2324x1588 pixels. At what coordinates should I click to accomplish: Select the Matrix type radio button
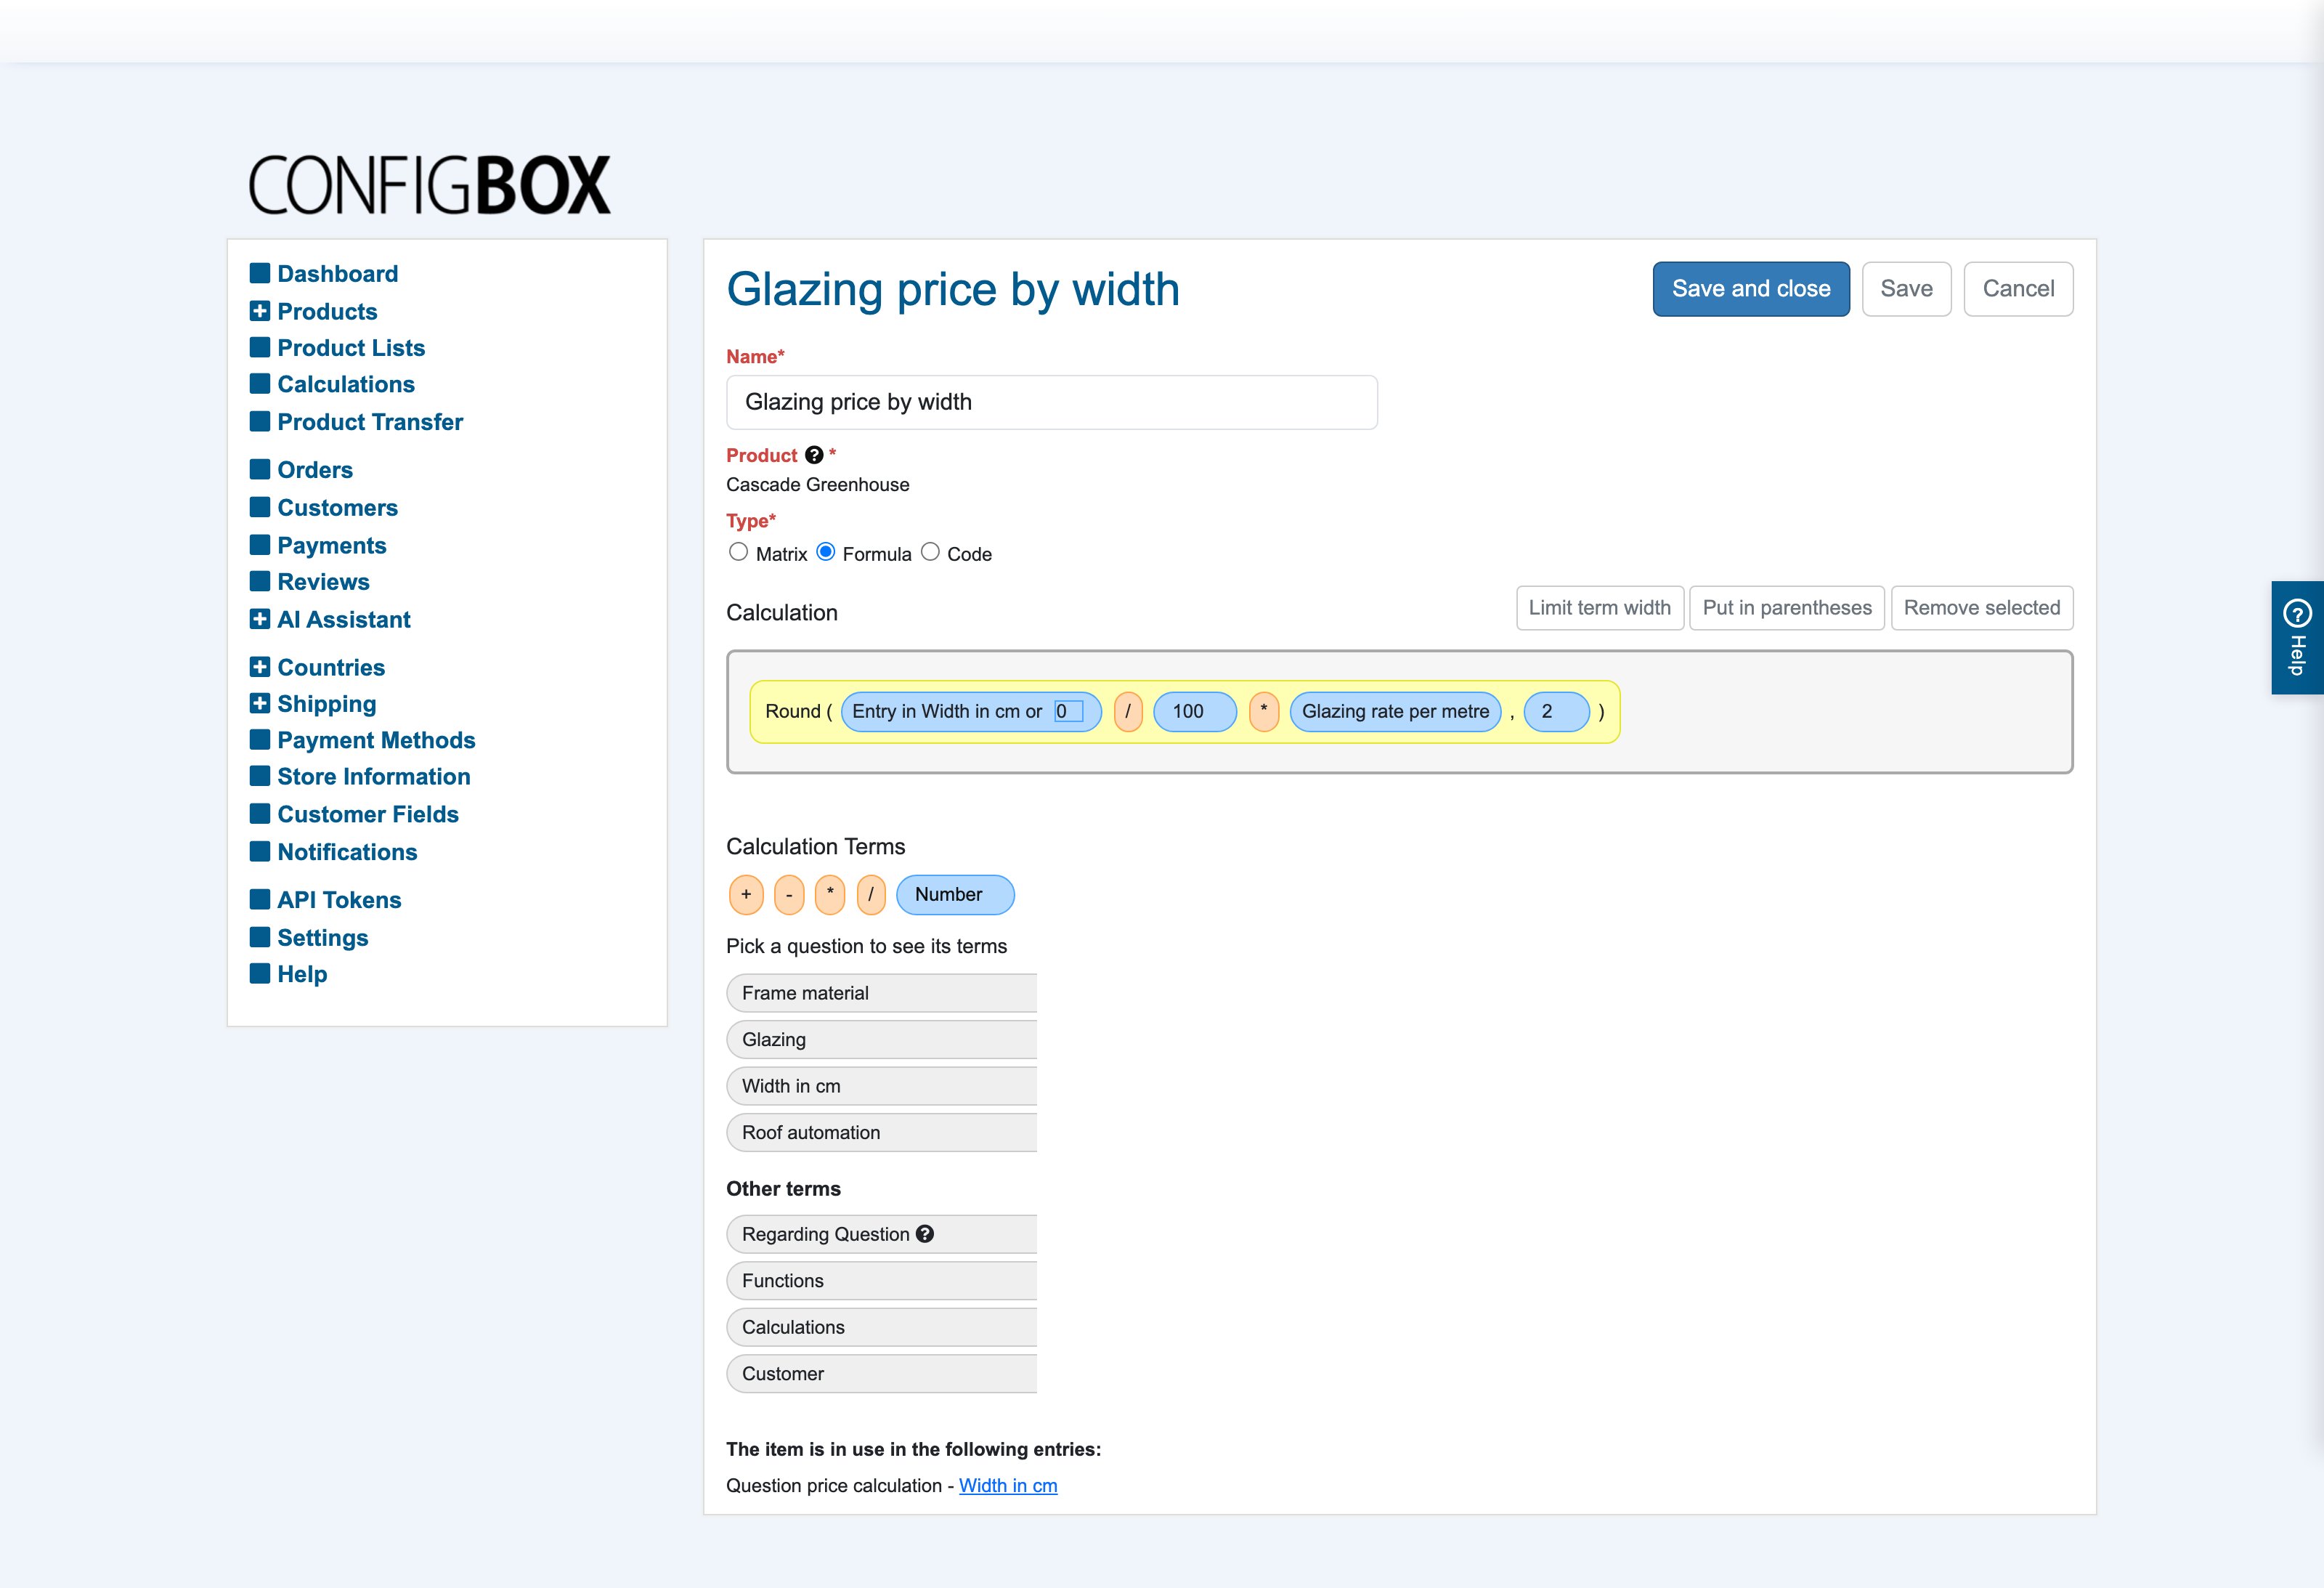pos(738,552)
